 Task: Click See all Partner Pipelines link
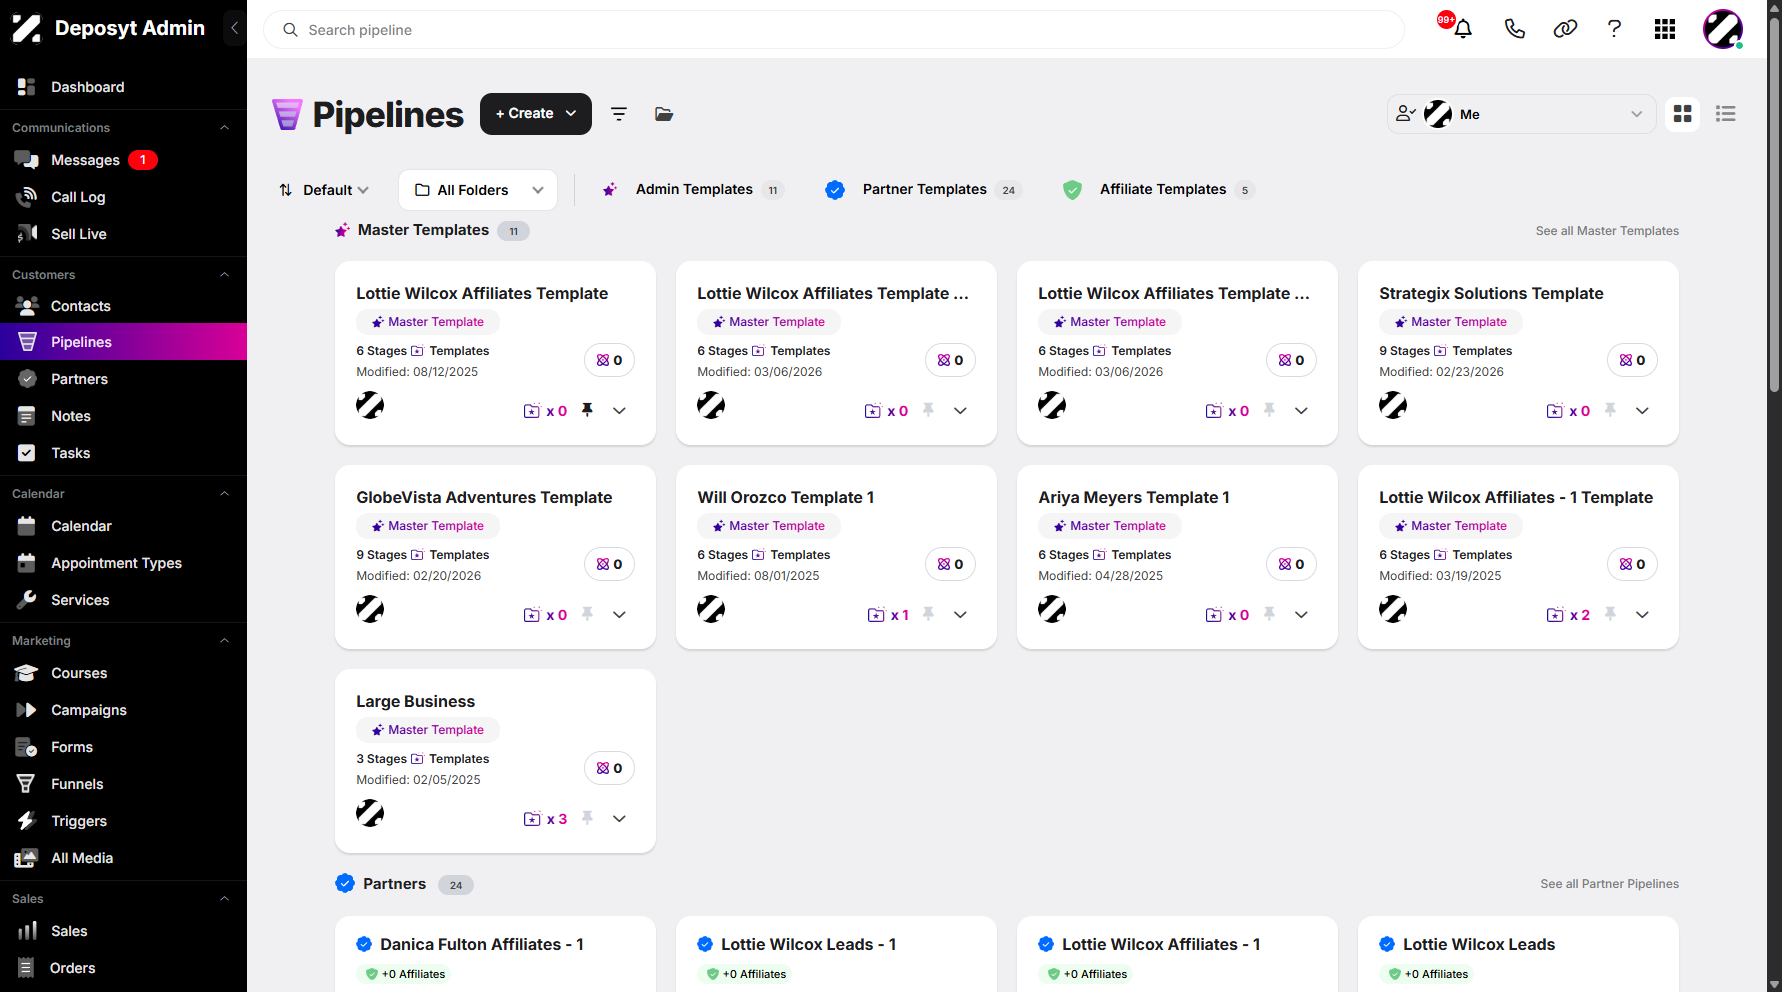pos(1609,884)
